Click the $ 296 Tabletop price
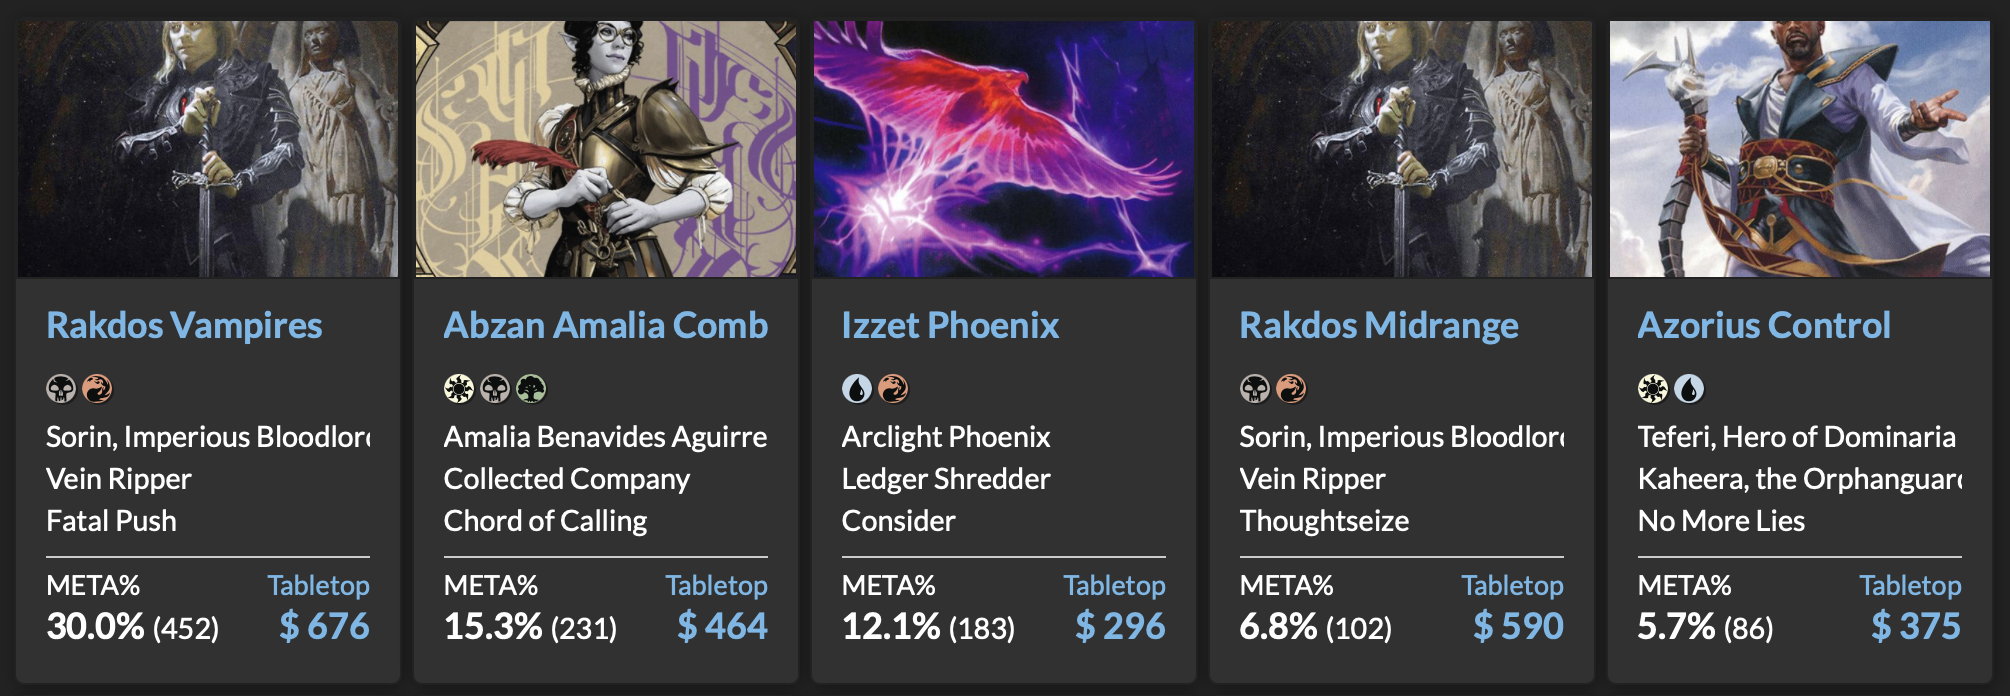Viewport: 2010px width, 696px height. 1120,626
